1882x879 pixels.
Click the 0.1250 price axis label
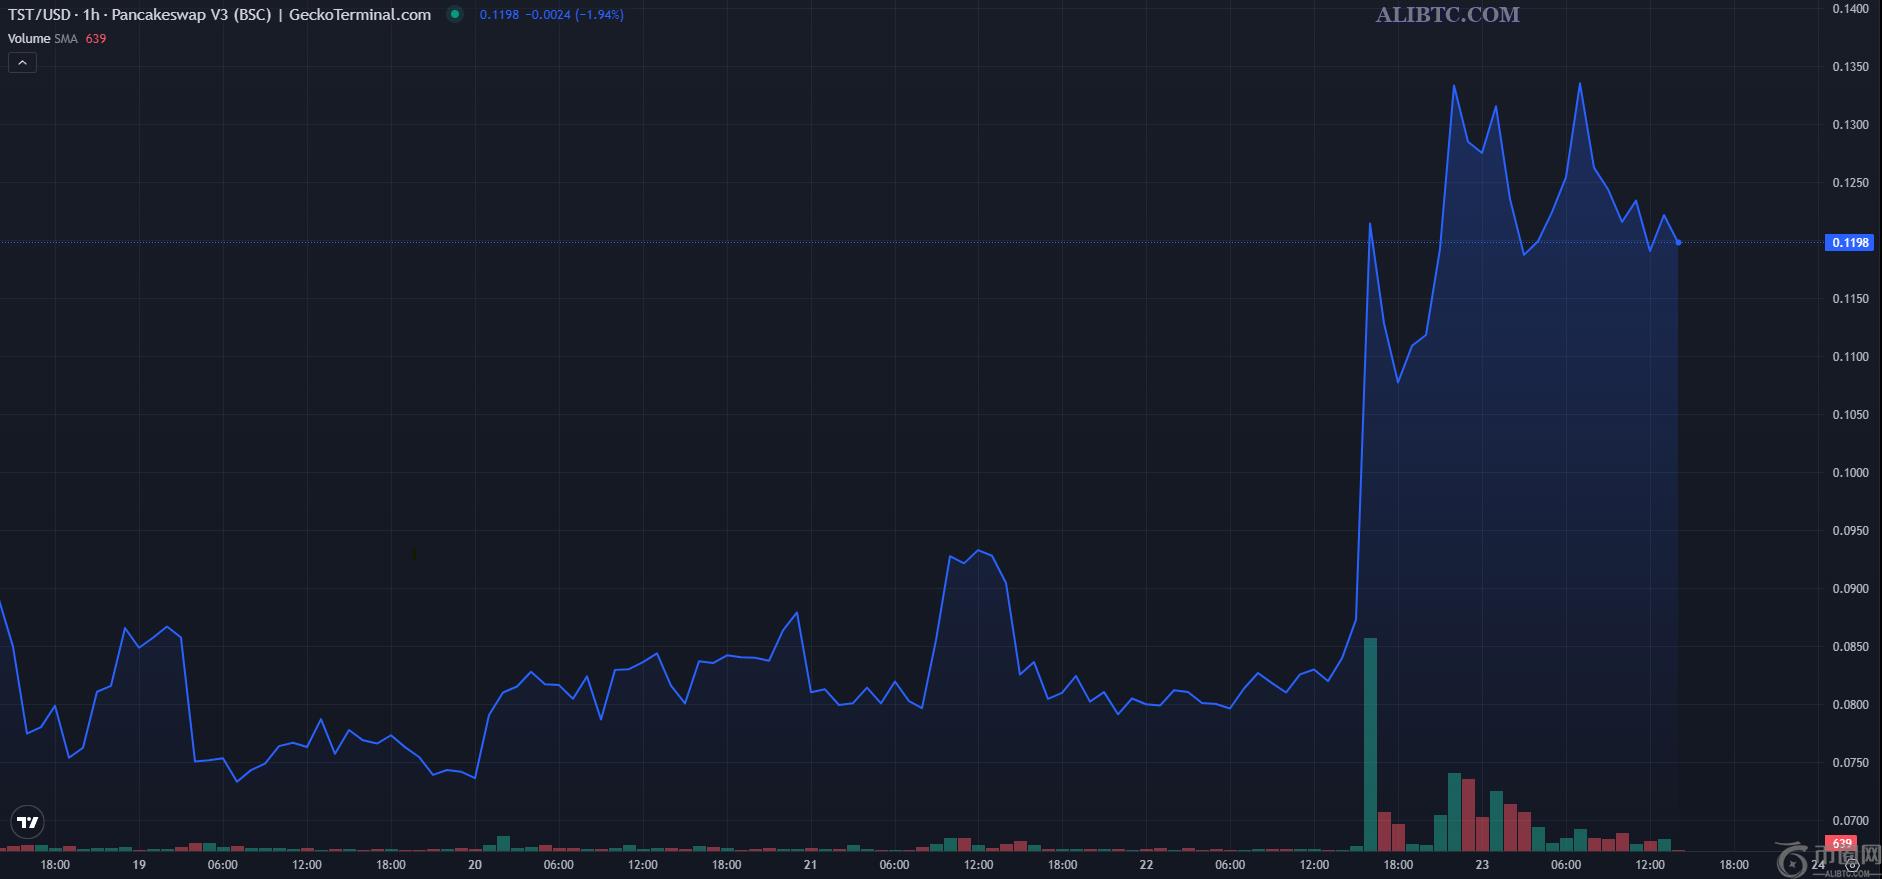pyautogui.click(x=1850, y=183)
